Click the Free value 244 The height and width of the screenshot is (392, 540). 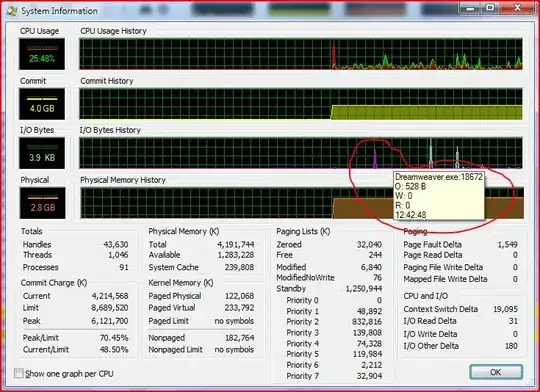375,255
